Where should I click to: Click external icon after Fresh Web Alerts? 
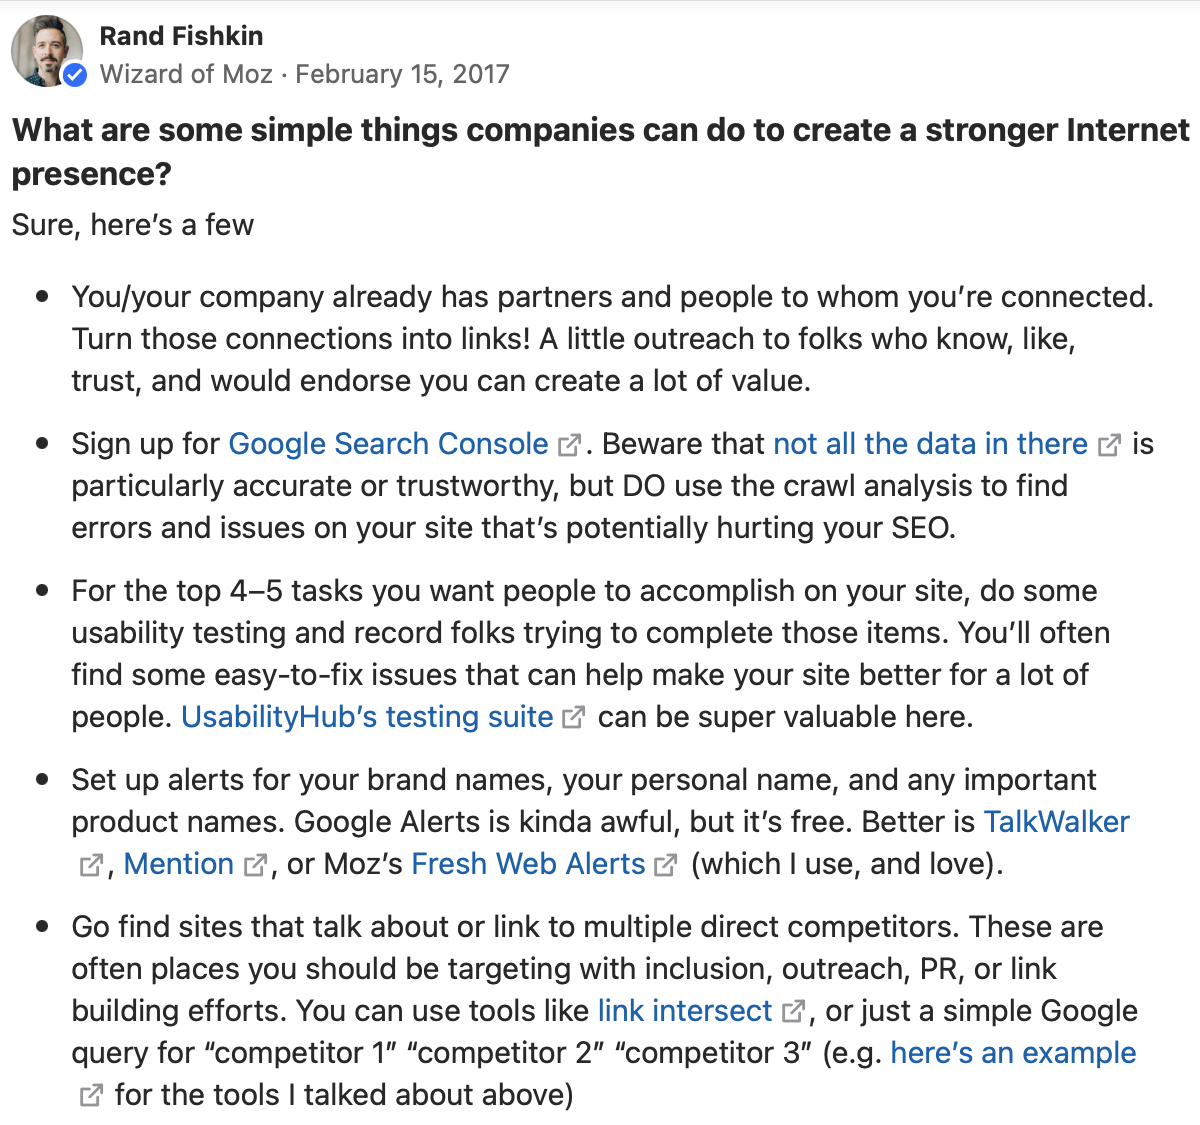tap(666, 865)
